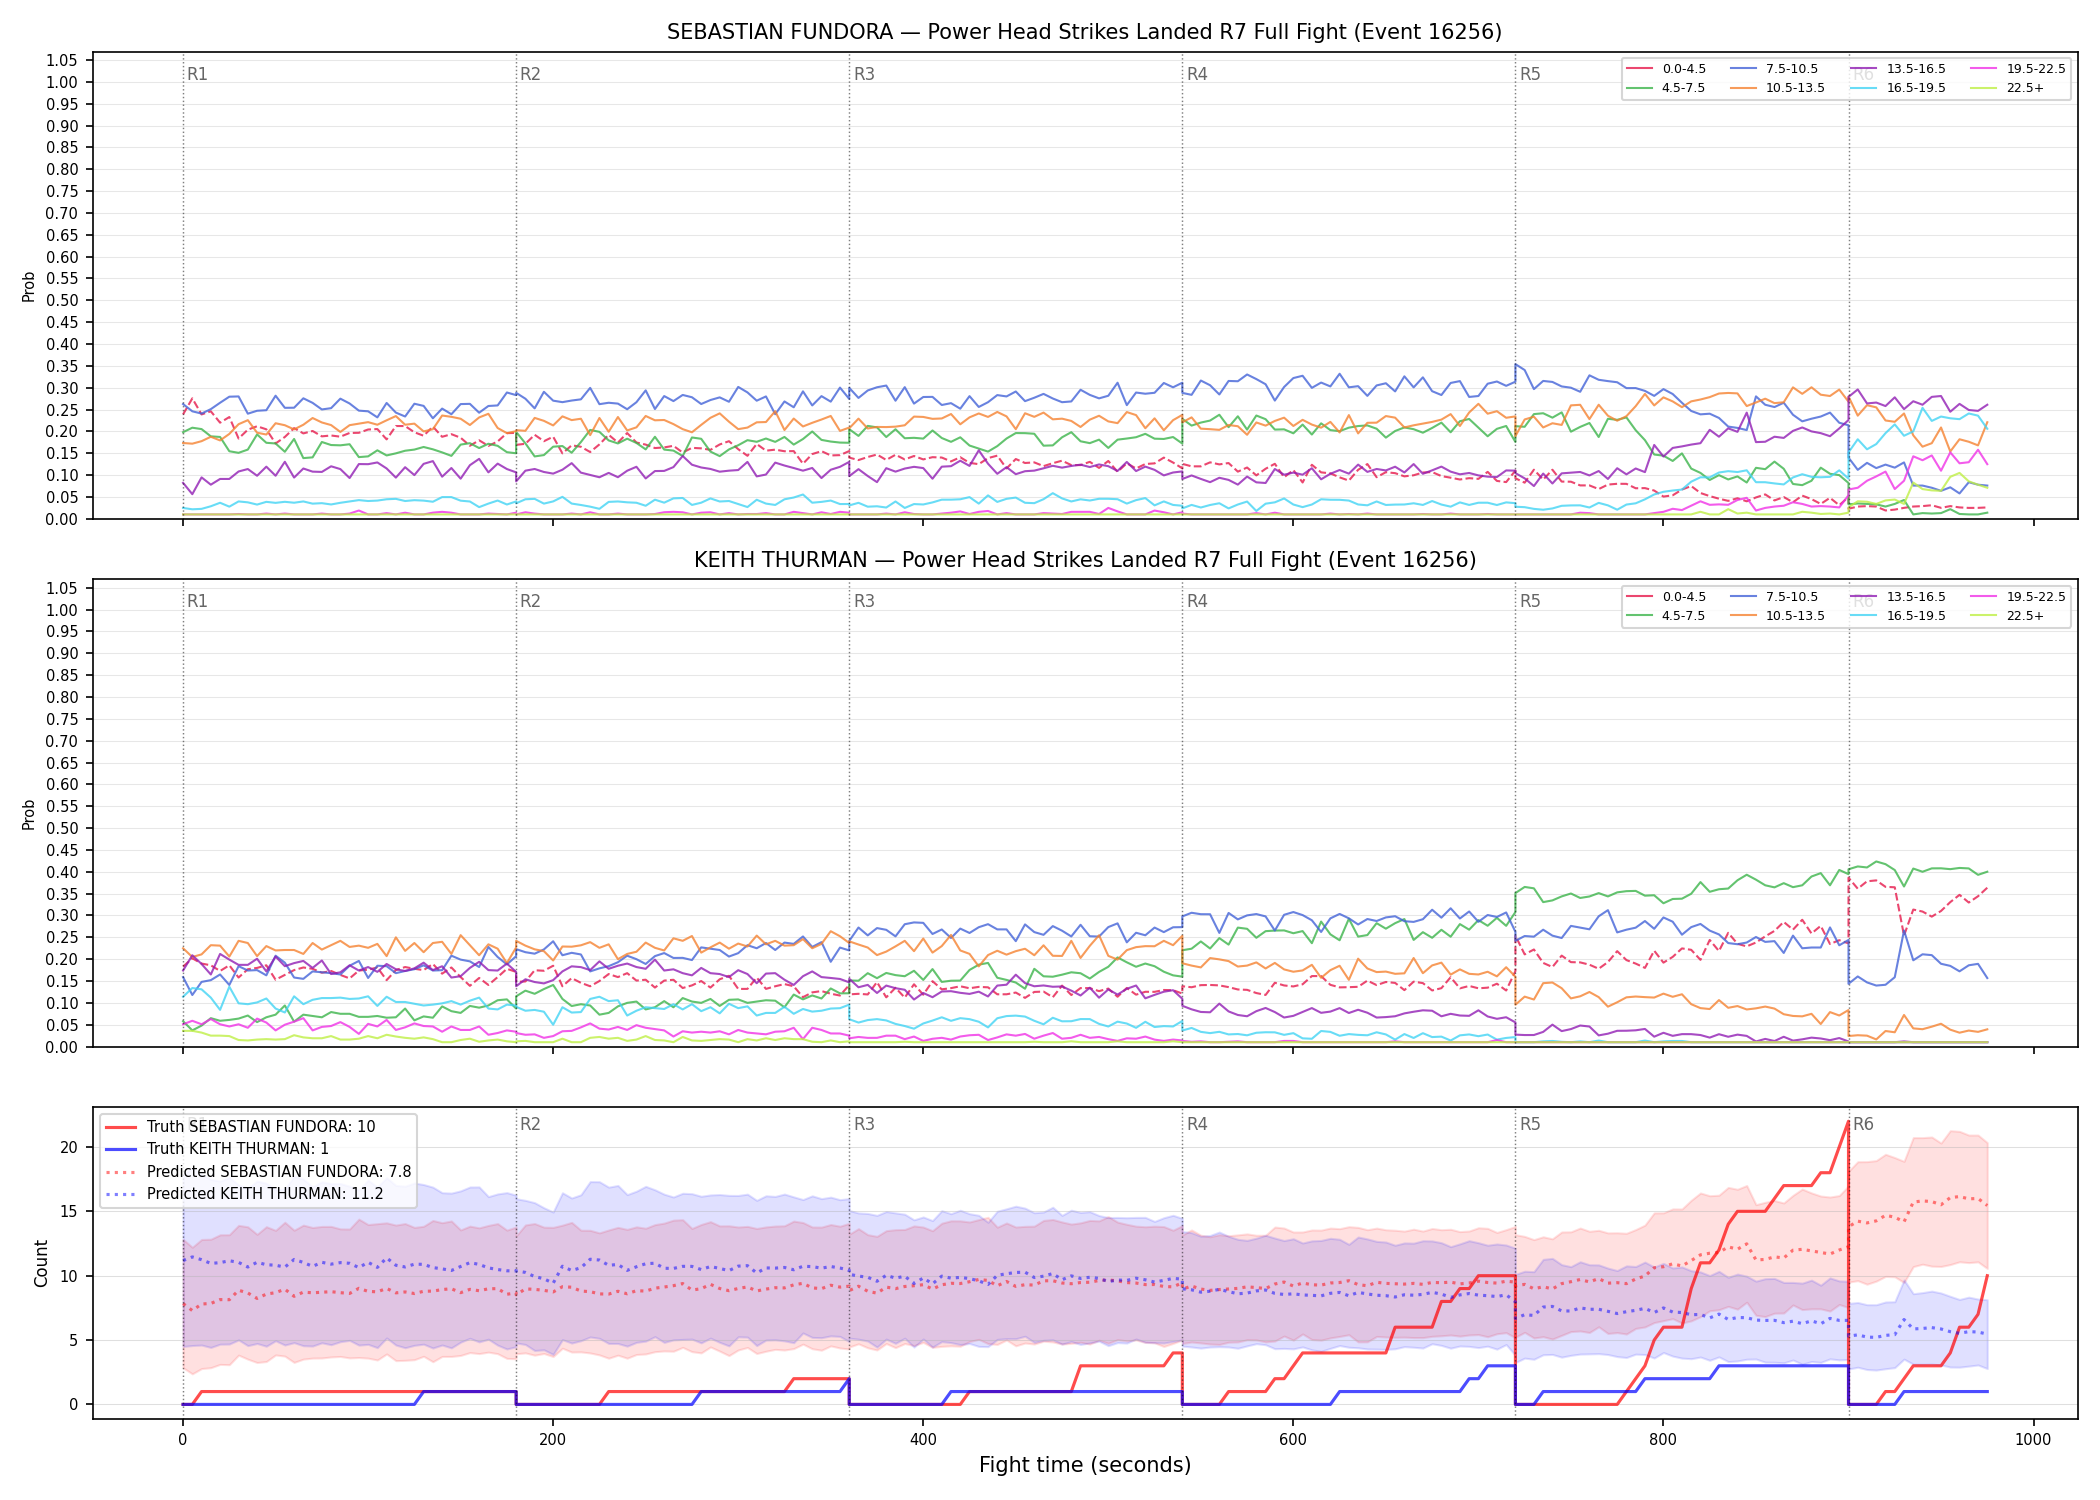Image resolution: width=2100 pixels, height=1500 pixels.
Task: Click 'Truth SEBASTIAN FUNDORA: 10' legend entry
Action: pos(240,1127)
